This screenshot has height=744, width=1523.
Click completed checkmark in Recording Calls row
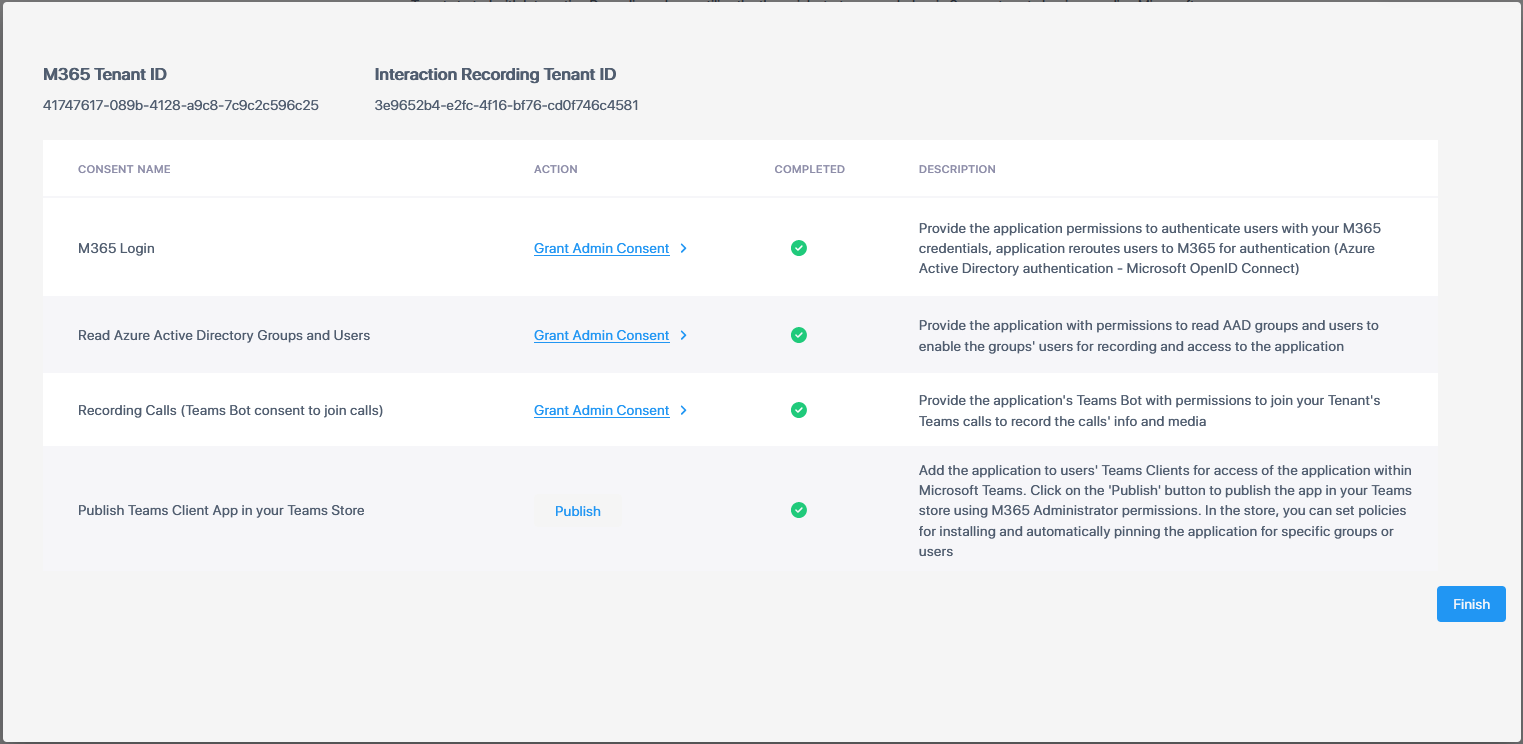click(x=798, y=410)
